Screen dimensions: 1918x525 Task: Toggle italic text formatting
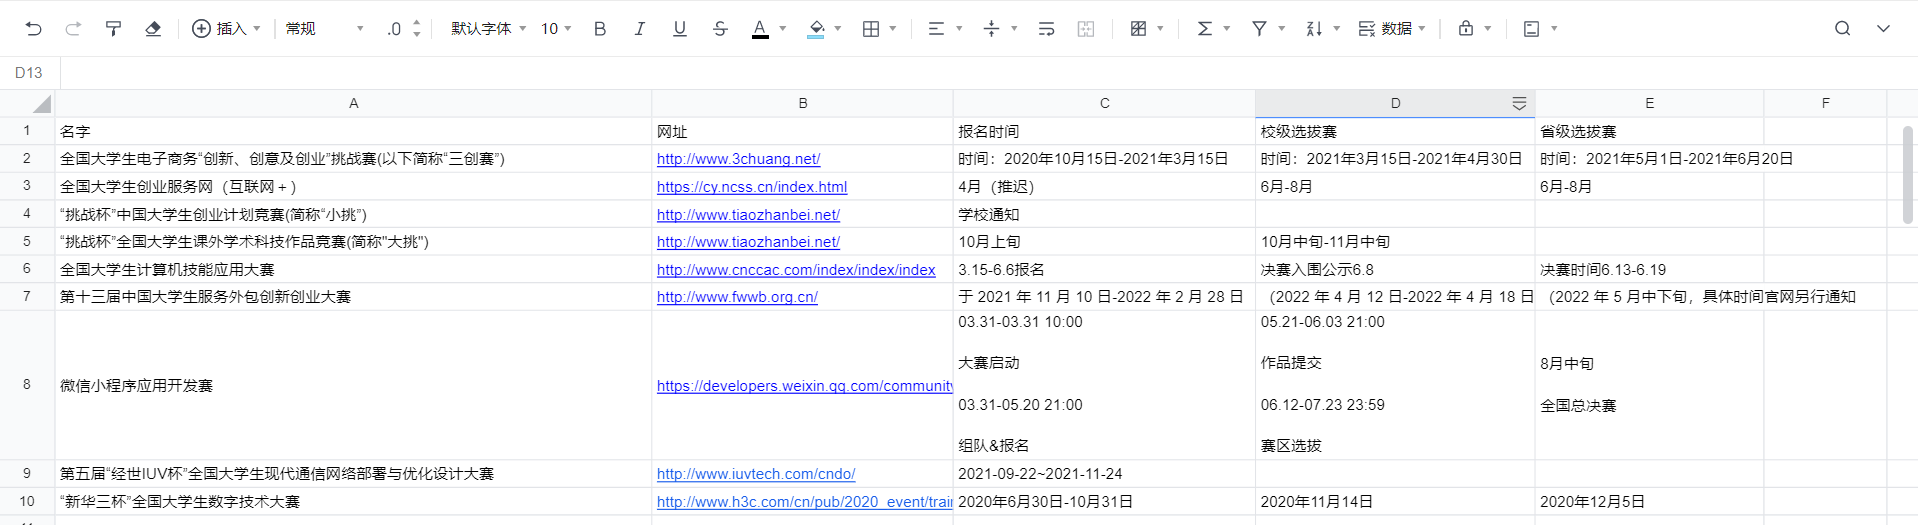click(640, 29)
